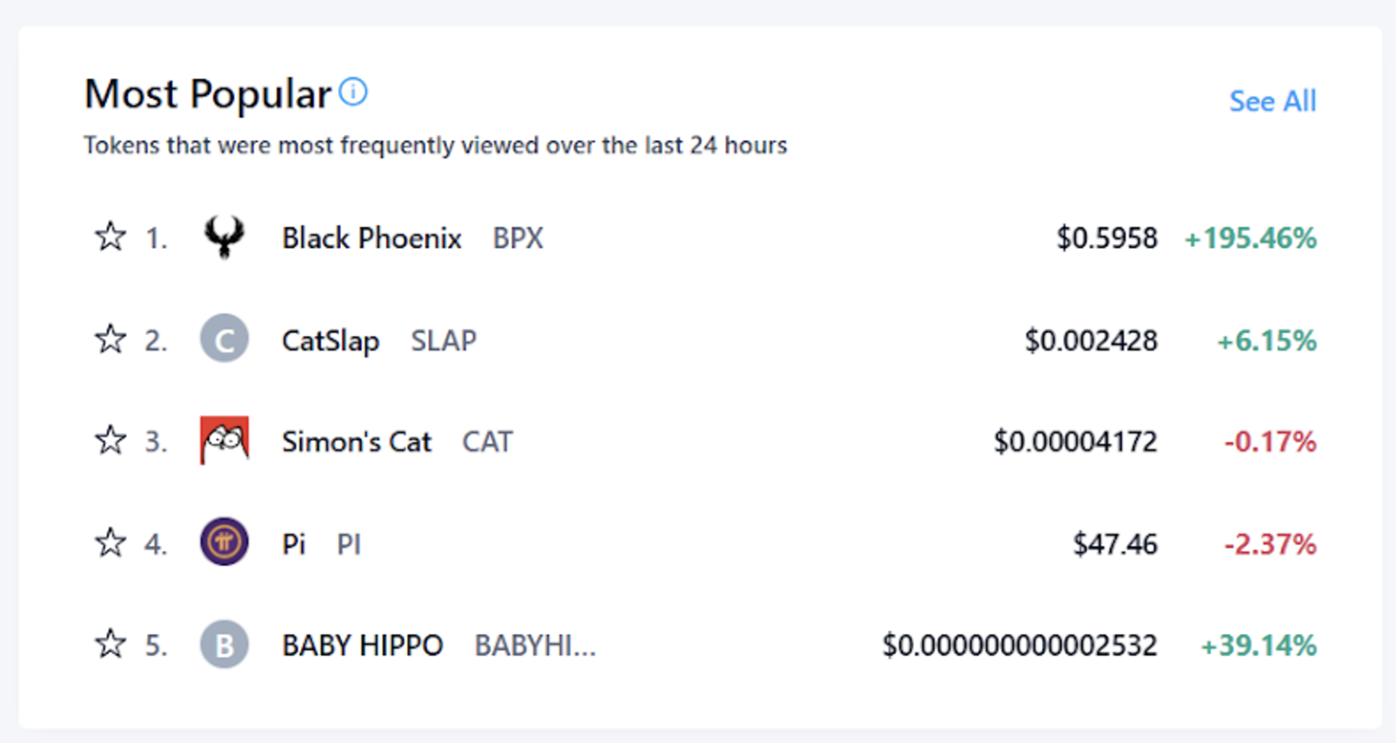Toggle the BABY HIPPO favorite star

point(110,645)
